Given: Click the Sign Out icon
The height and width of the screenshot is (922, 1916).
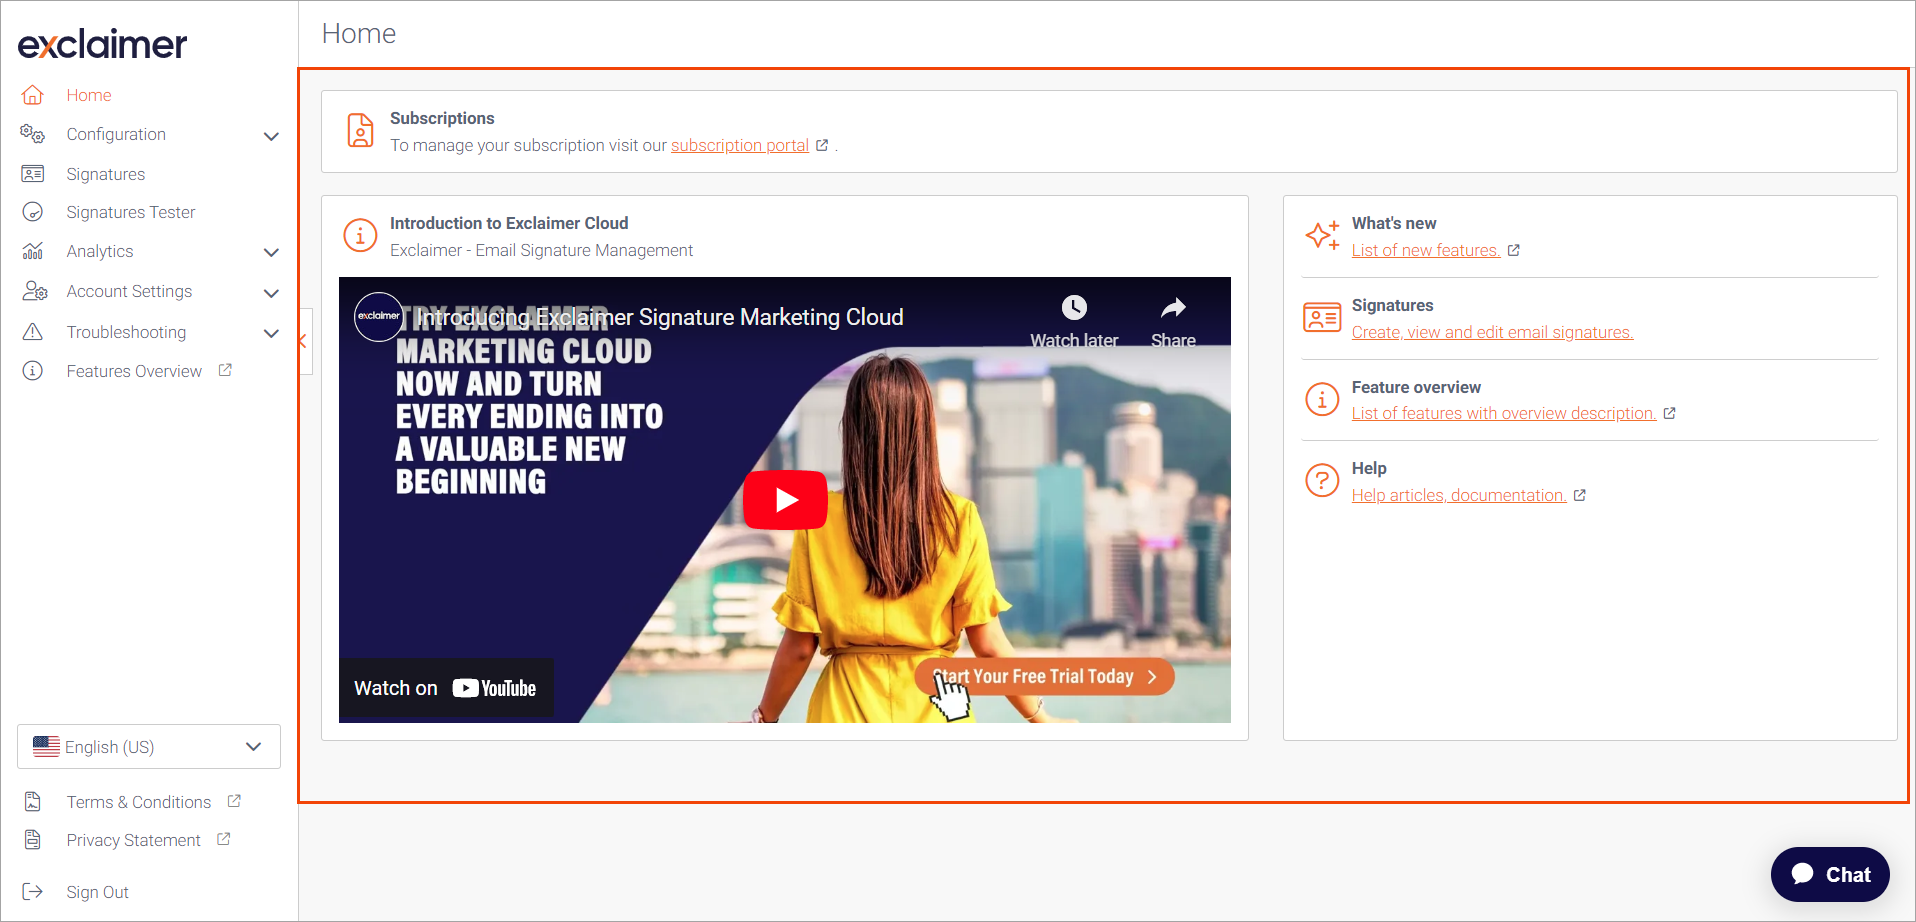Looking at the screenshot, I should click(33, 892).
